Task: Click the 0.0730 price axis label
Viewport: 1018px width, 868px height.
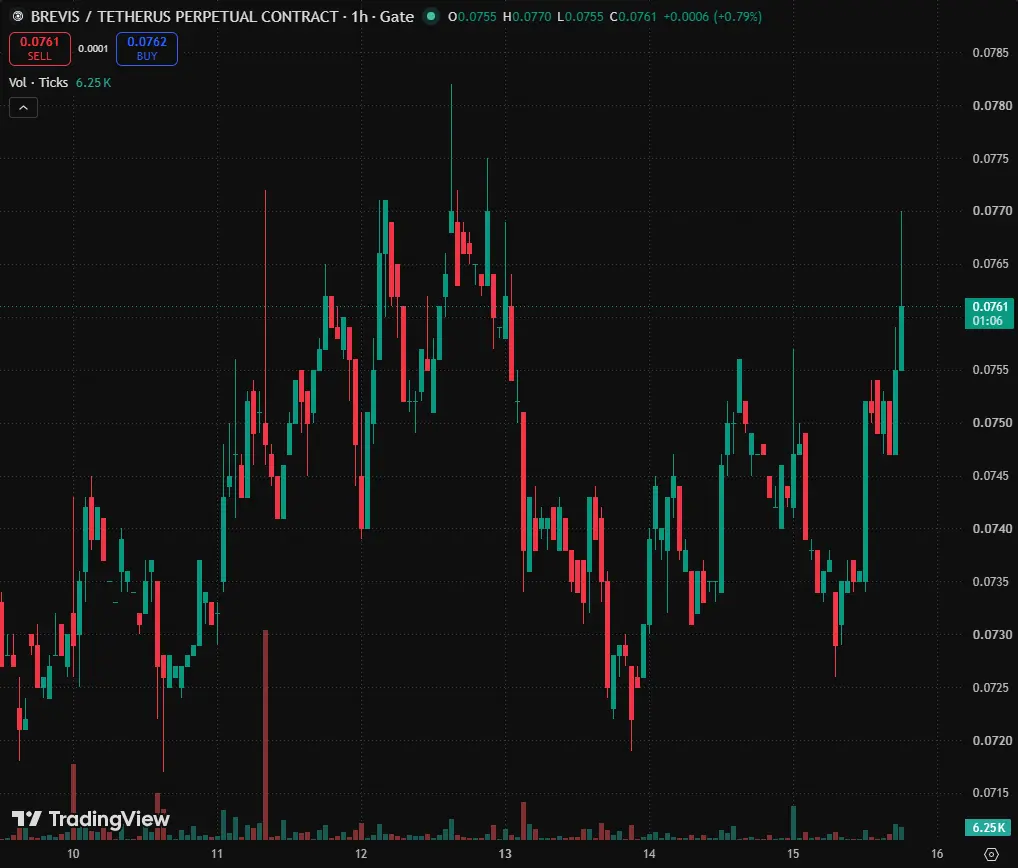Action: click(992, 634)
